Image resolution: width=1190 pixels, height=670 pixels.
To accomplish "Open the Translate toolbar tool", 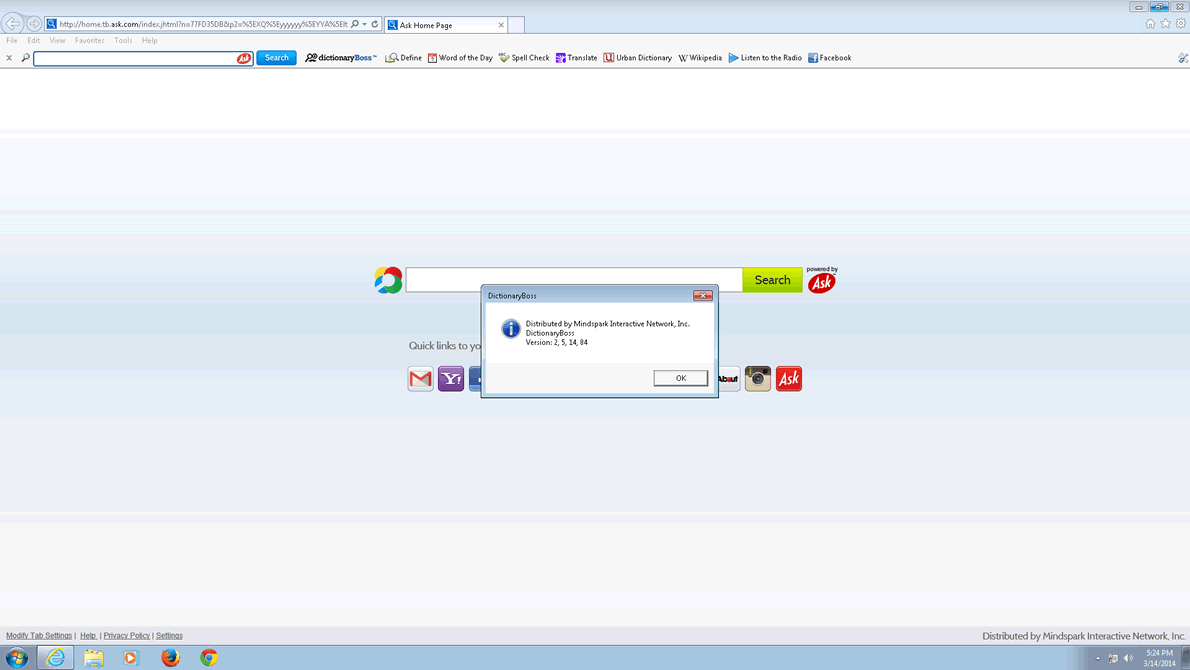I will (x=576, y=58).
